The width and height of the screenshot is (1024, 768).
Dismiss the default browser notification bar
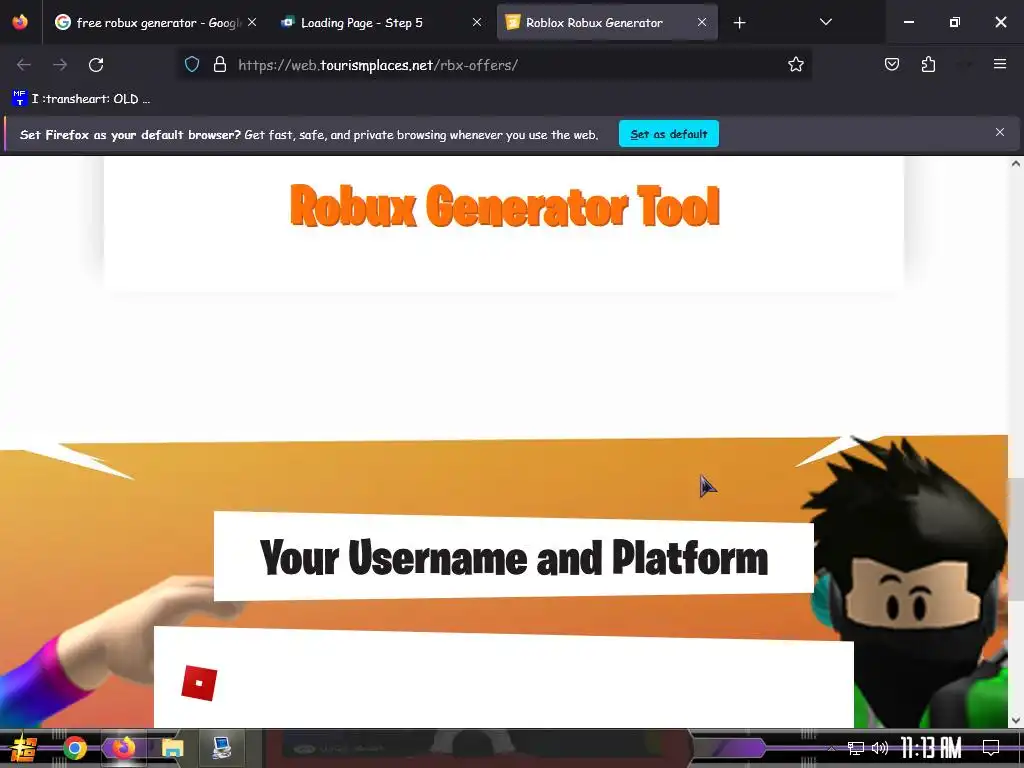[1000, 133]
